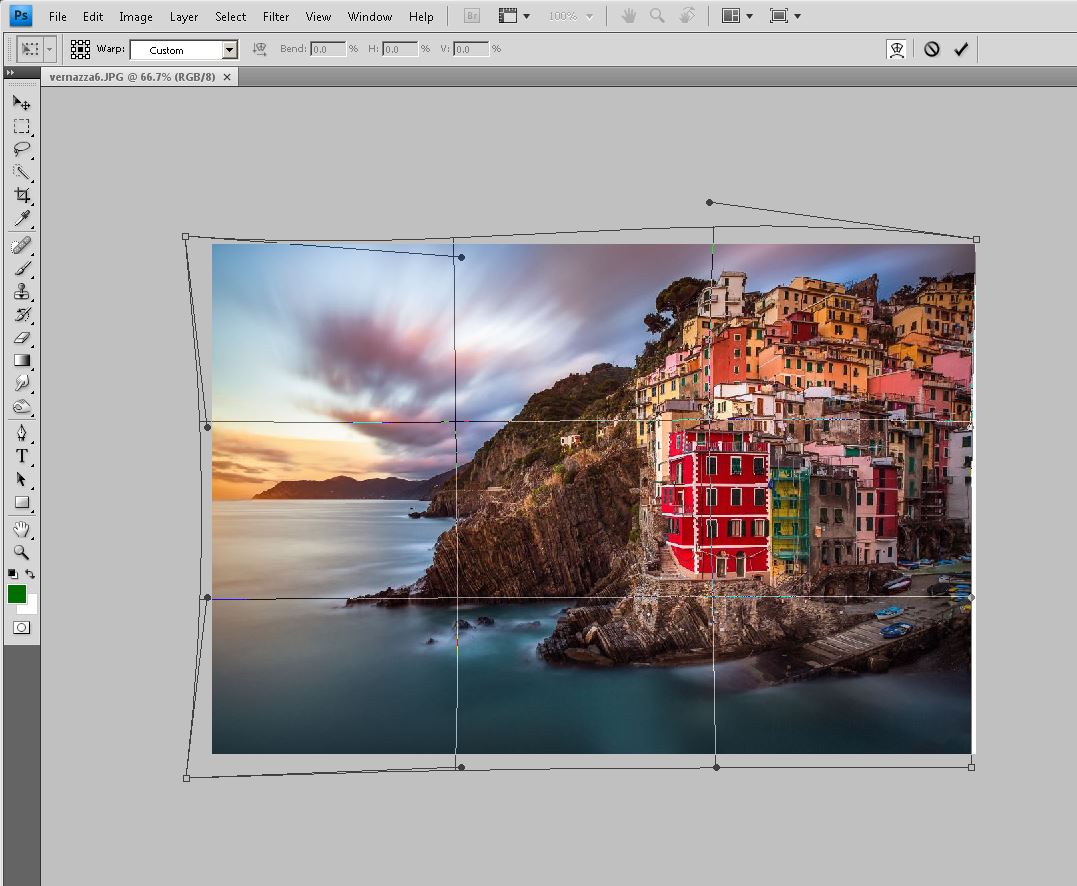Activate the Eraser tool
The image size is (1077, 886).
tap(21, 337)
